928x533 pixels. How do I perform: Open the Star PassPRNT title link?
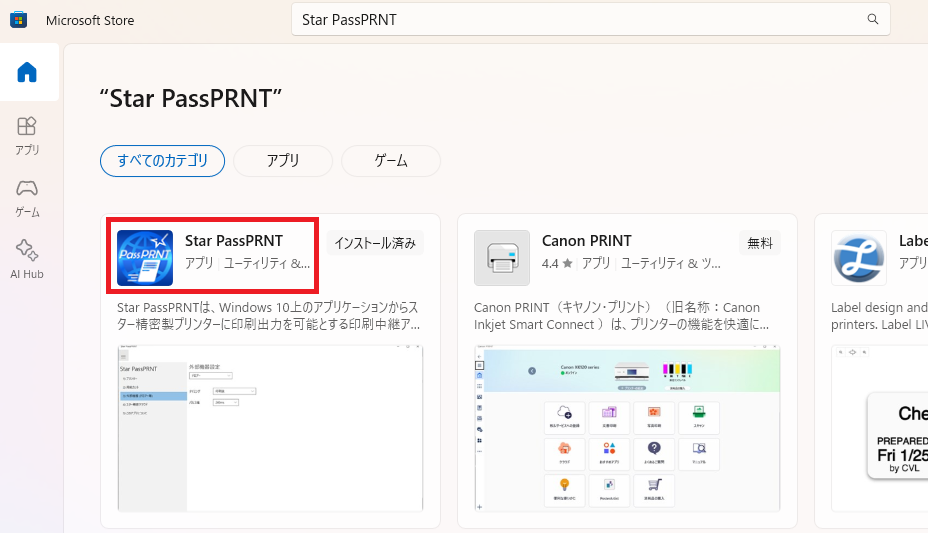(234, 241)
